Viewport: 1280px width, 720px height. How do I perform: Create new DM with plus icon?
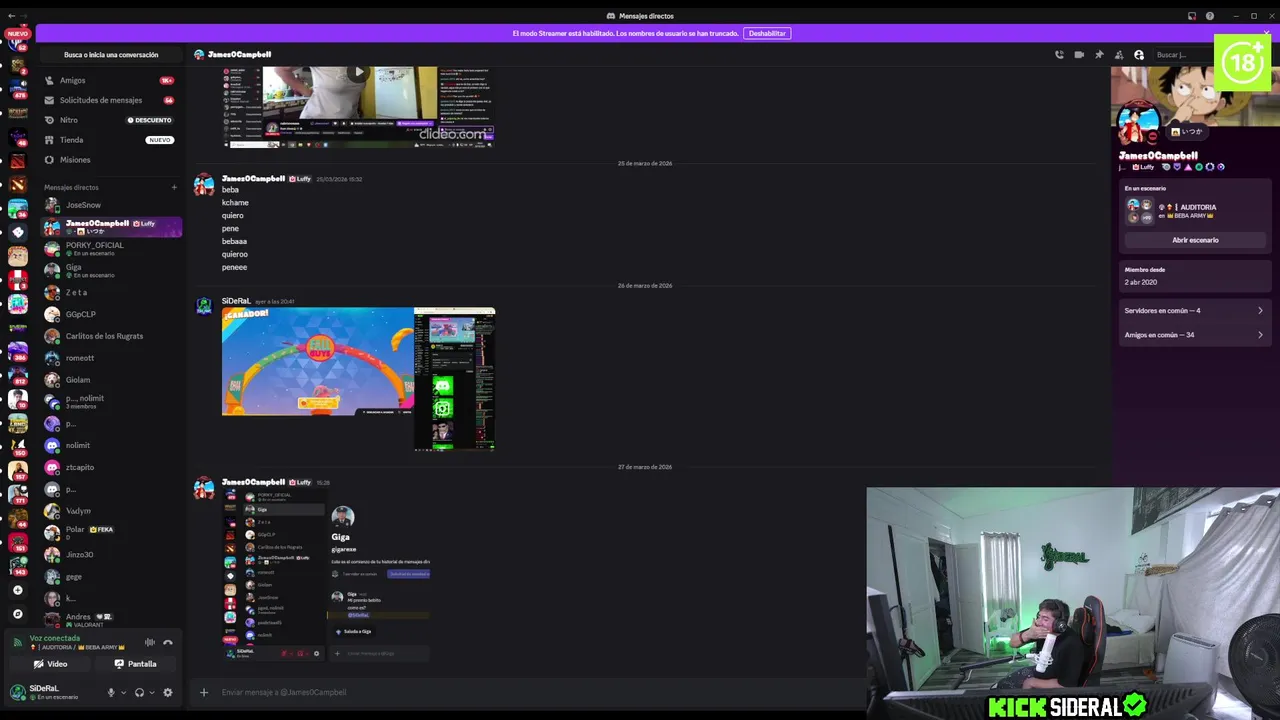pyautogui.click(x=174, y=187)
